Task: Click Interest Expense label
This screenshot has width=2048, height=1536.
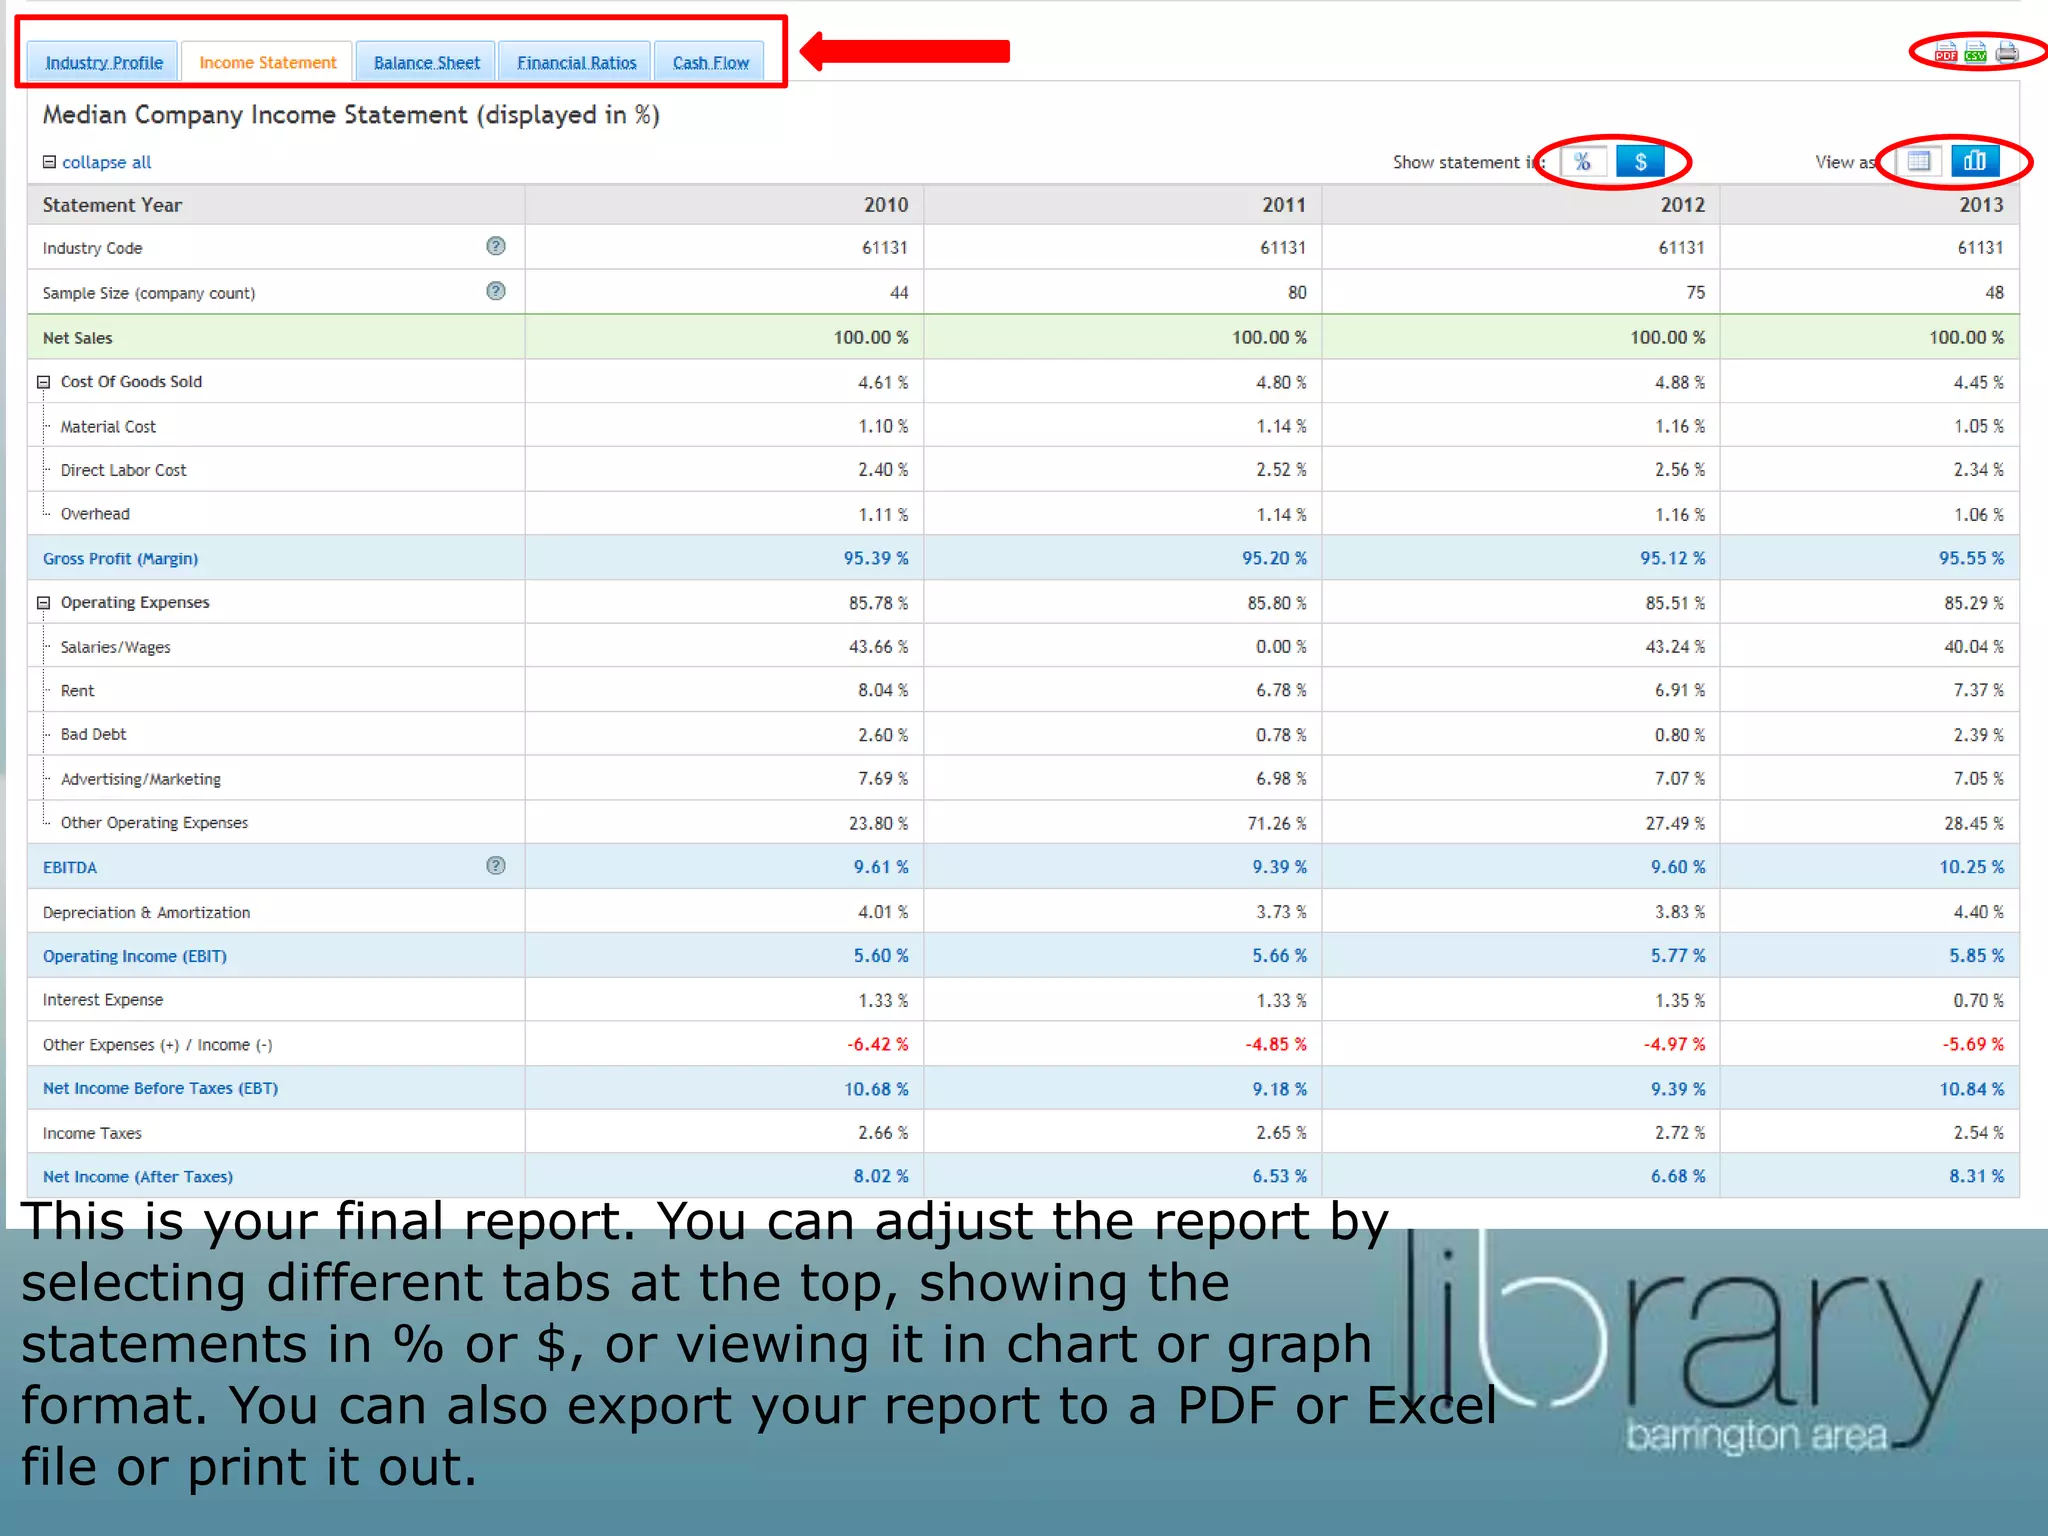Action: pyautogui.click(x=102, y=1000)
